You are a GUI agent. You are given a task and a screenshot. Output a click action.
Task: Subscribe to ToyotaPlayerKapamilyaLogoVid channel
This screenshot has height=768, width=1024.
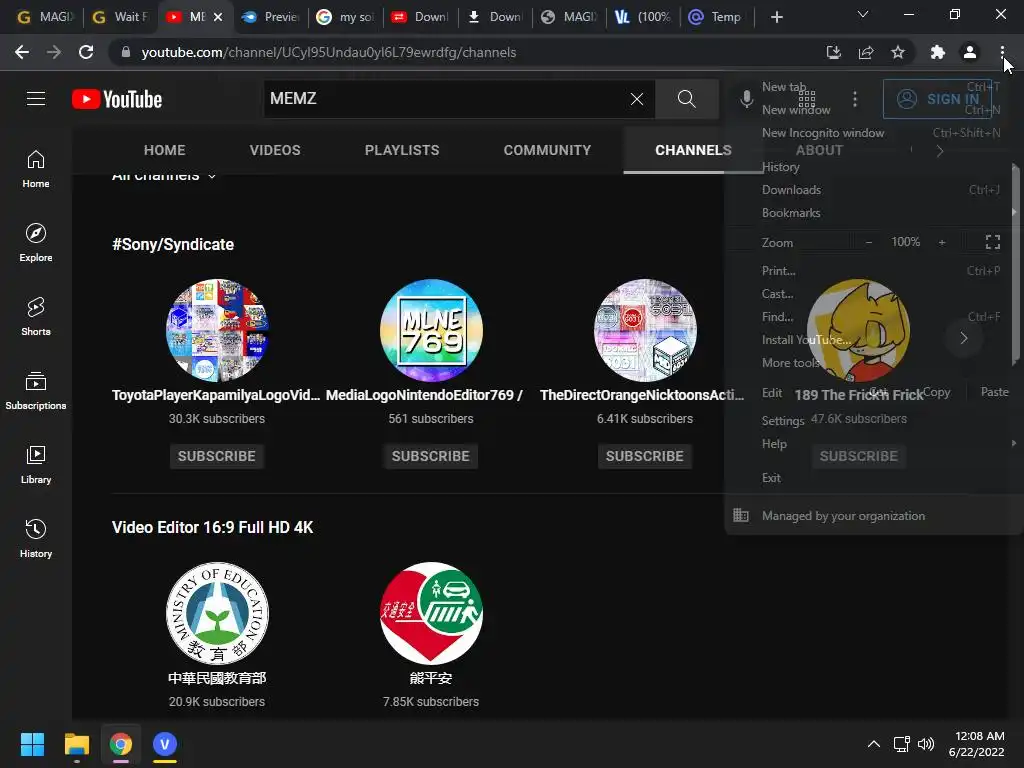coord(217,456)
